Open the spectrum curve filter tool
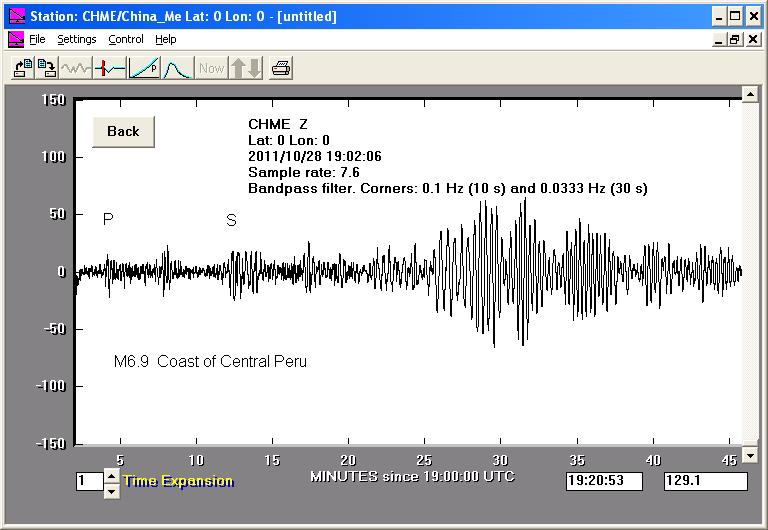Image resolution: width=768 pixels, height=530 pixels. [177, 68]
